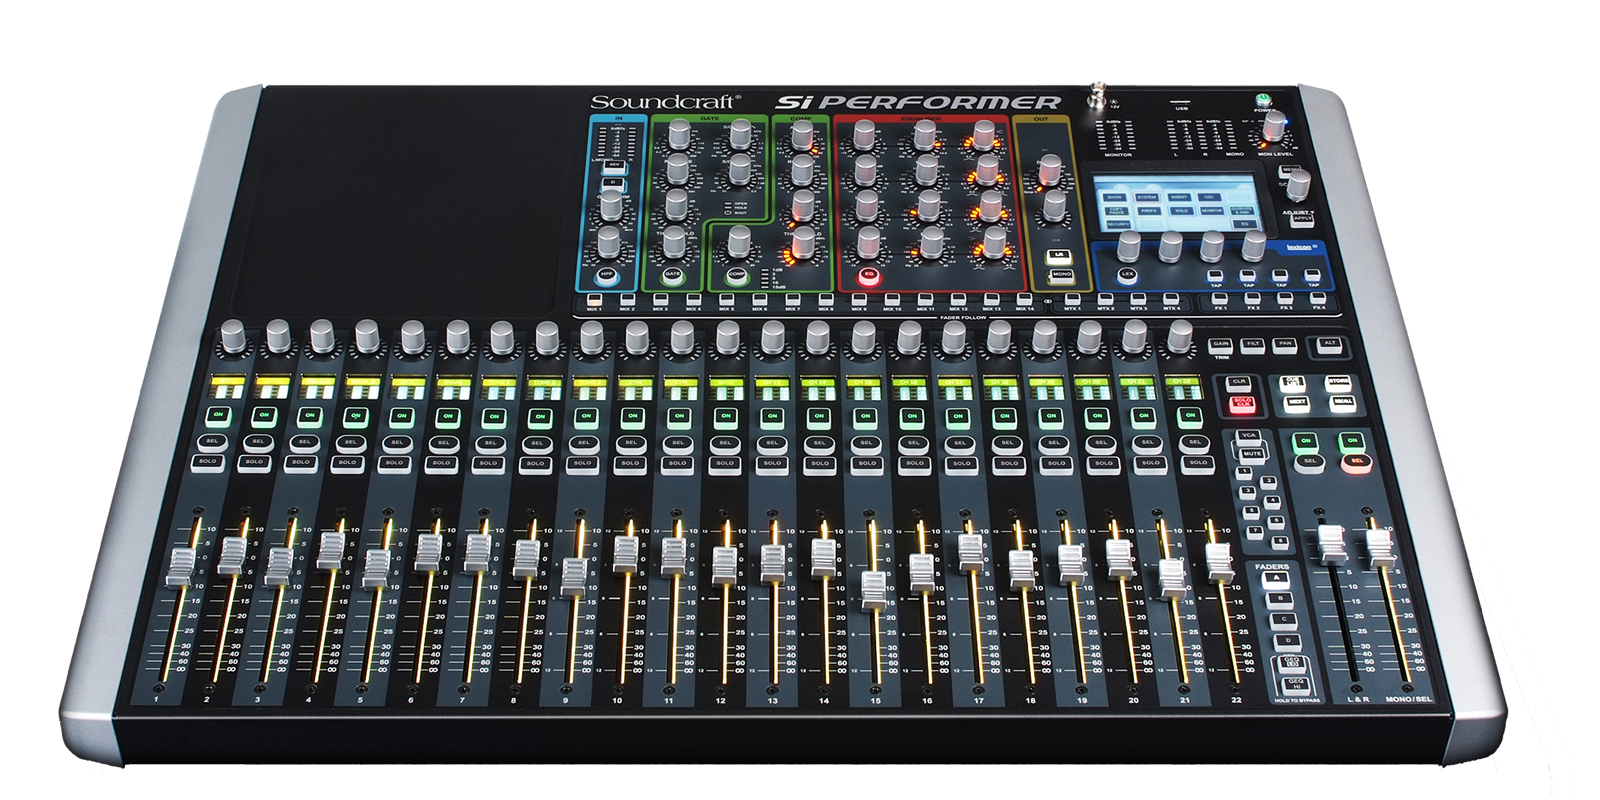This screenshot has height=800, width=1600.
Task: Enable the COMP compressor button
Action: [736, 274]
